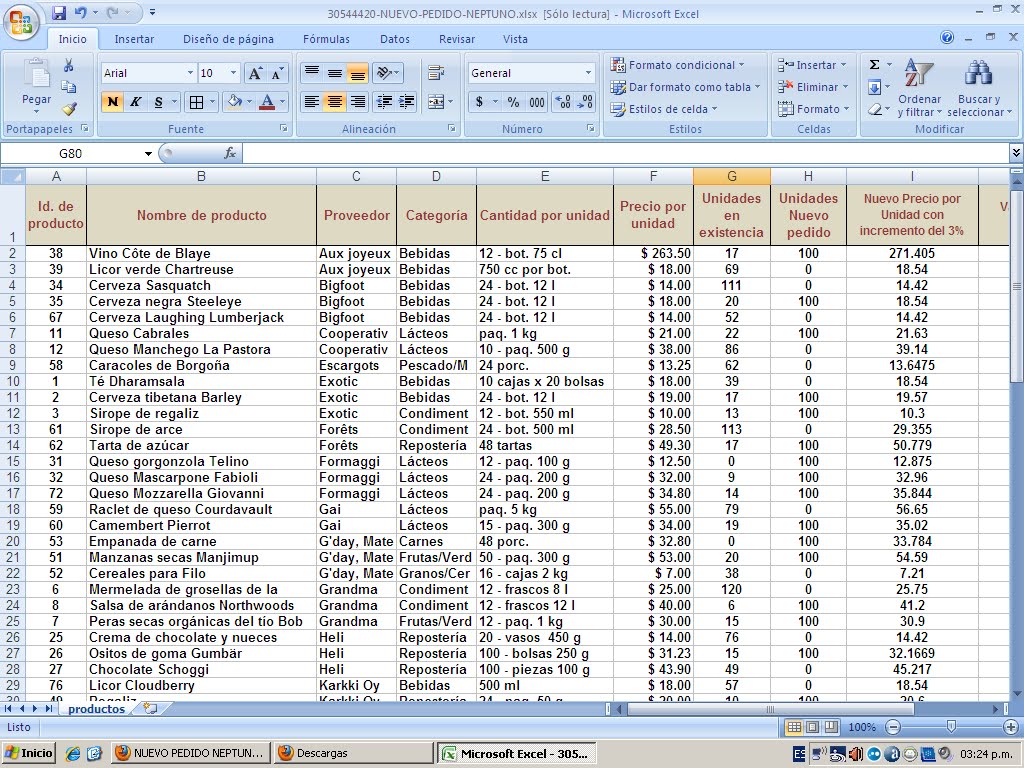Open the Diseño de página tab

[x=228, y=39]
